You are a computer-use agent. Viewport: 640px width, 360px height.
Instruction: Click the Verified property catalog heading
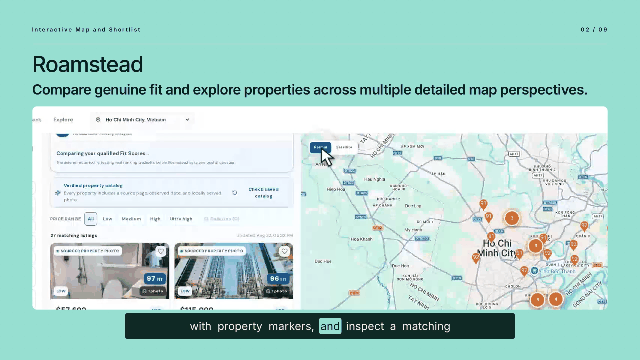coord(93,185)
